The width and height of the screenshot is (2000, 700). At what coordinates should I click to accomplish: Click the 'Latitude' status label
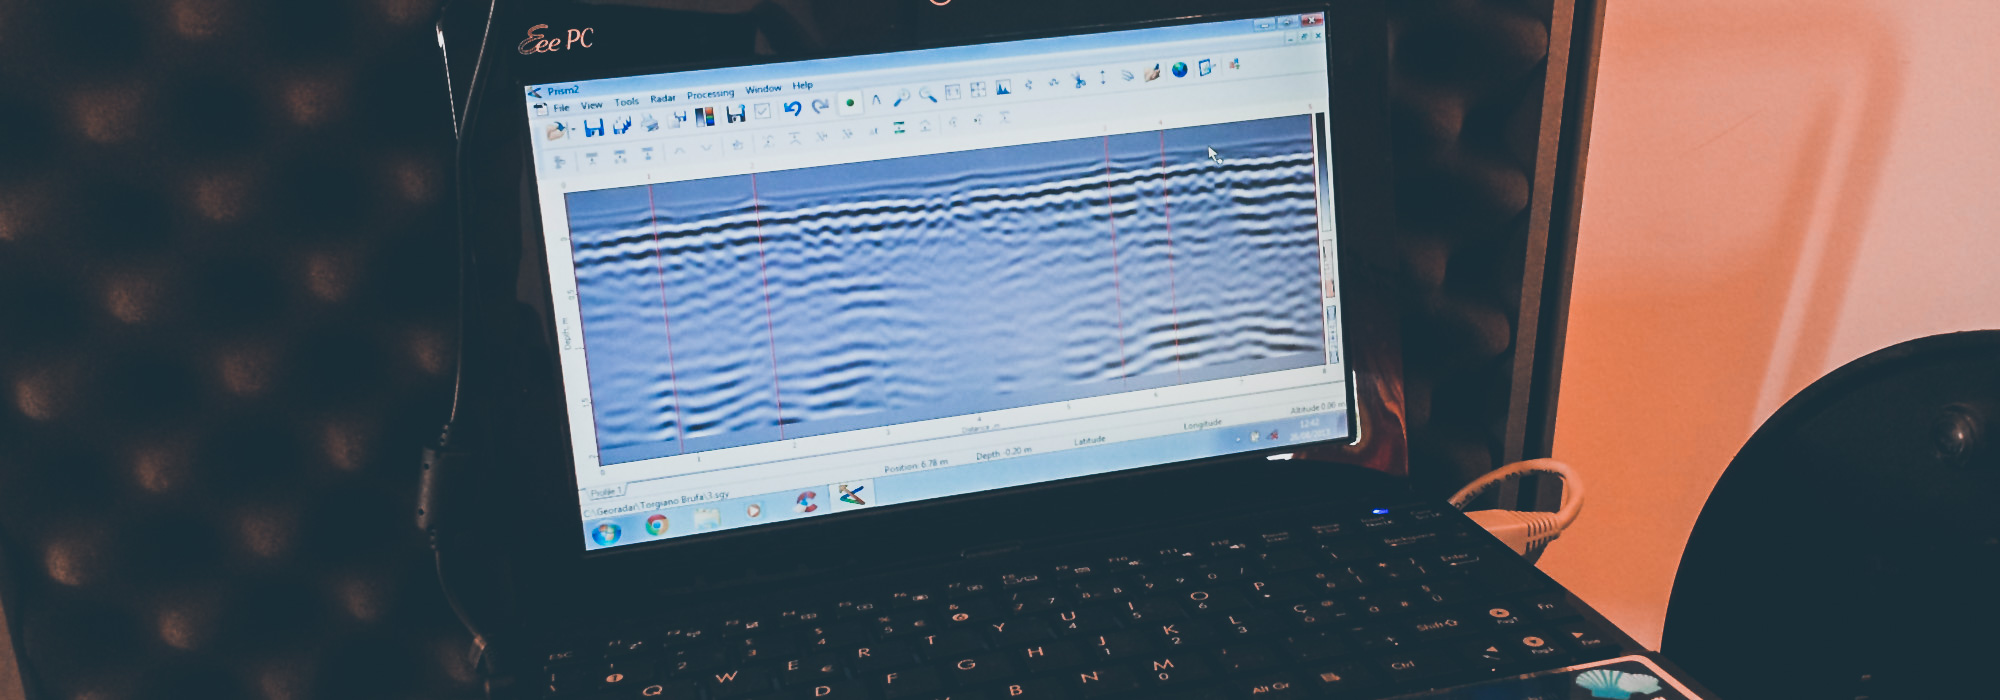pyautogui.click(x=1089, y=441)
